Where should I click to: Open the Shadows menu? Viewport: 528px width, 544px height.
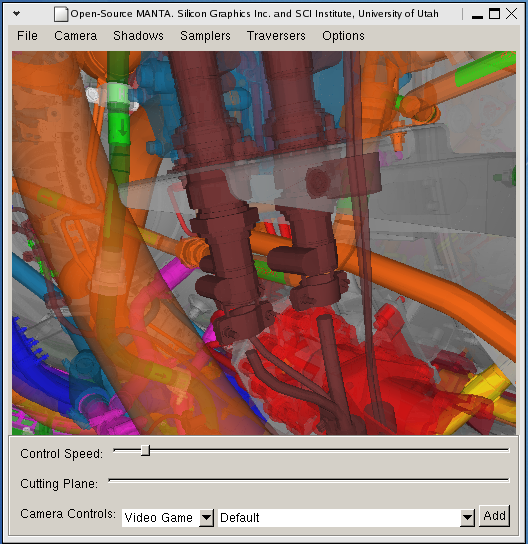pyautogui.click(x=138, y=36)
